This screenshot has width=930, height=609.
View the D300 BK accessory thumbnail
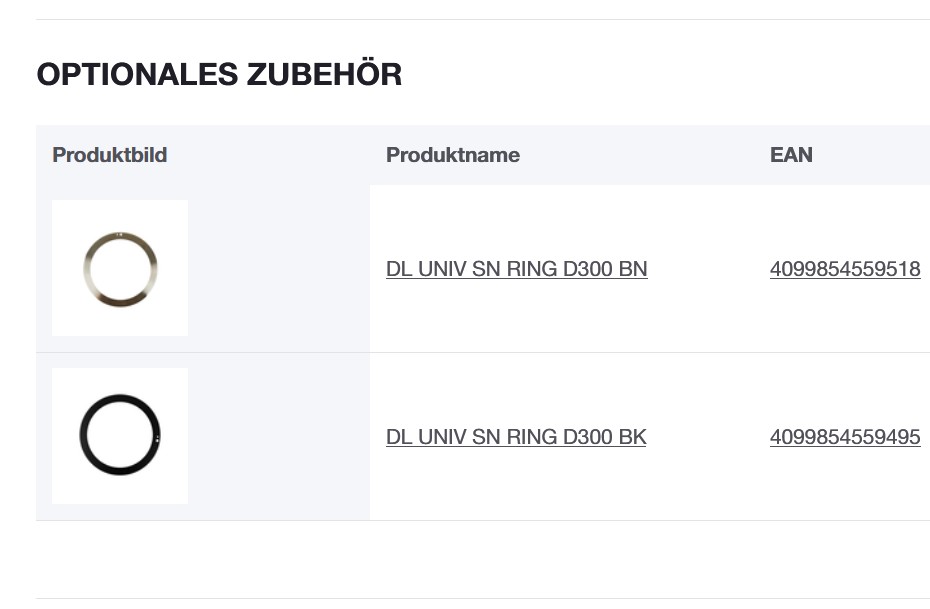pos(120,436)
